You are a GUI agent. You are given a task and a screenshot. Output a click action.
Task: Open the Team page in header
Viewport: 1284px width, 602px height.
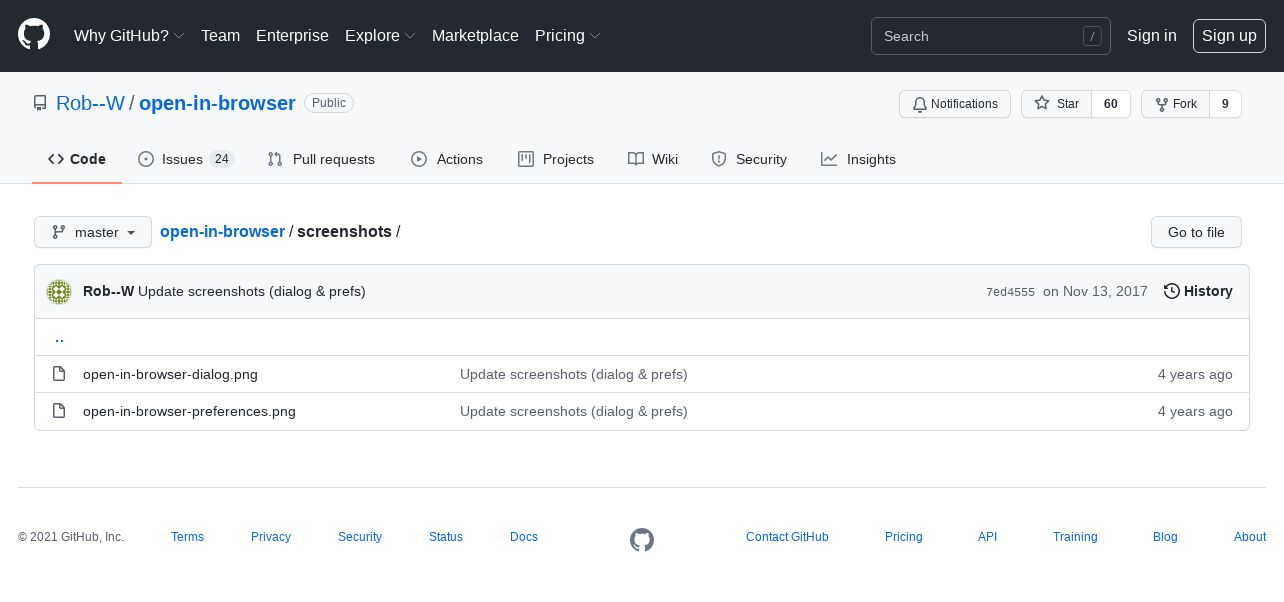pos(220,35)
